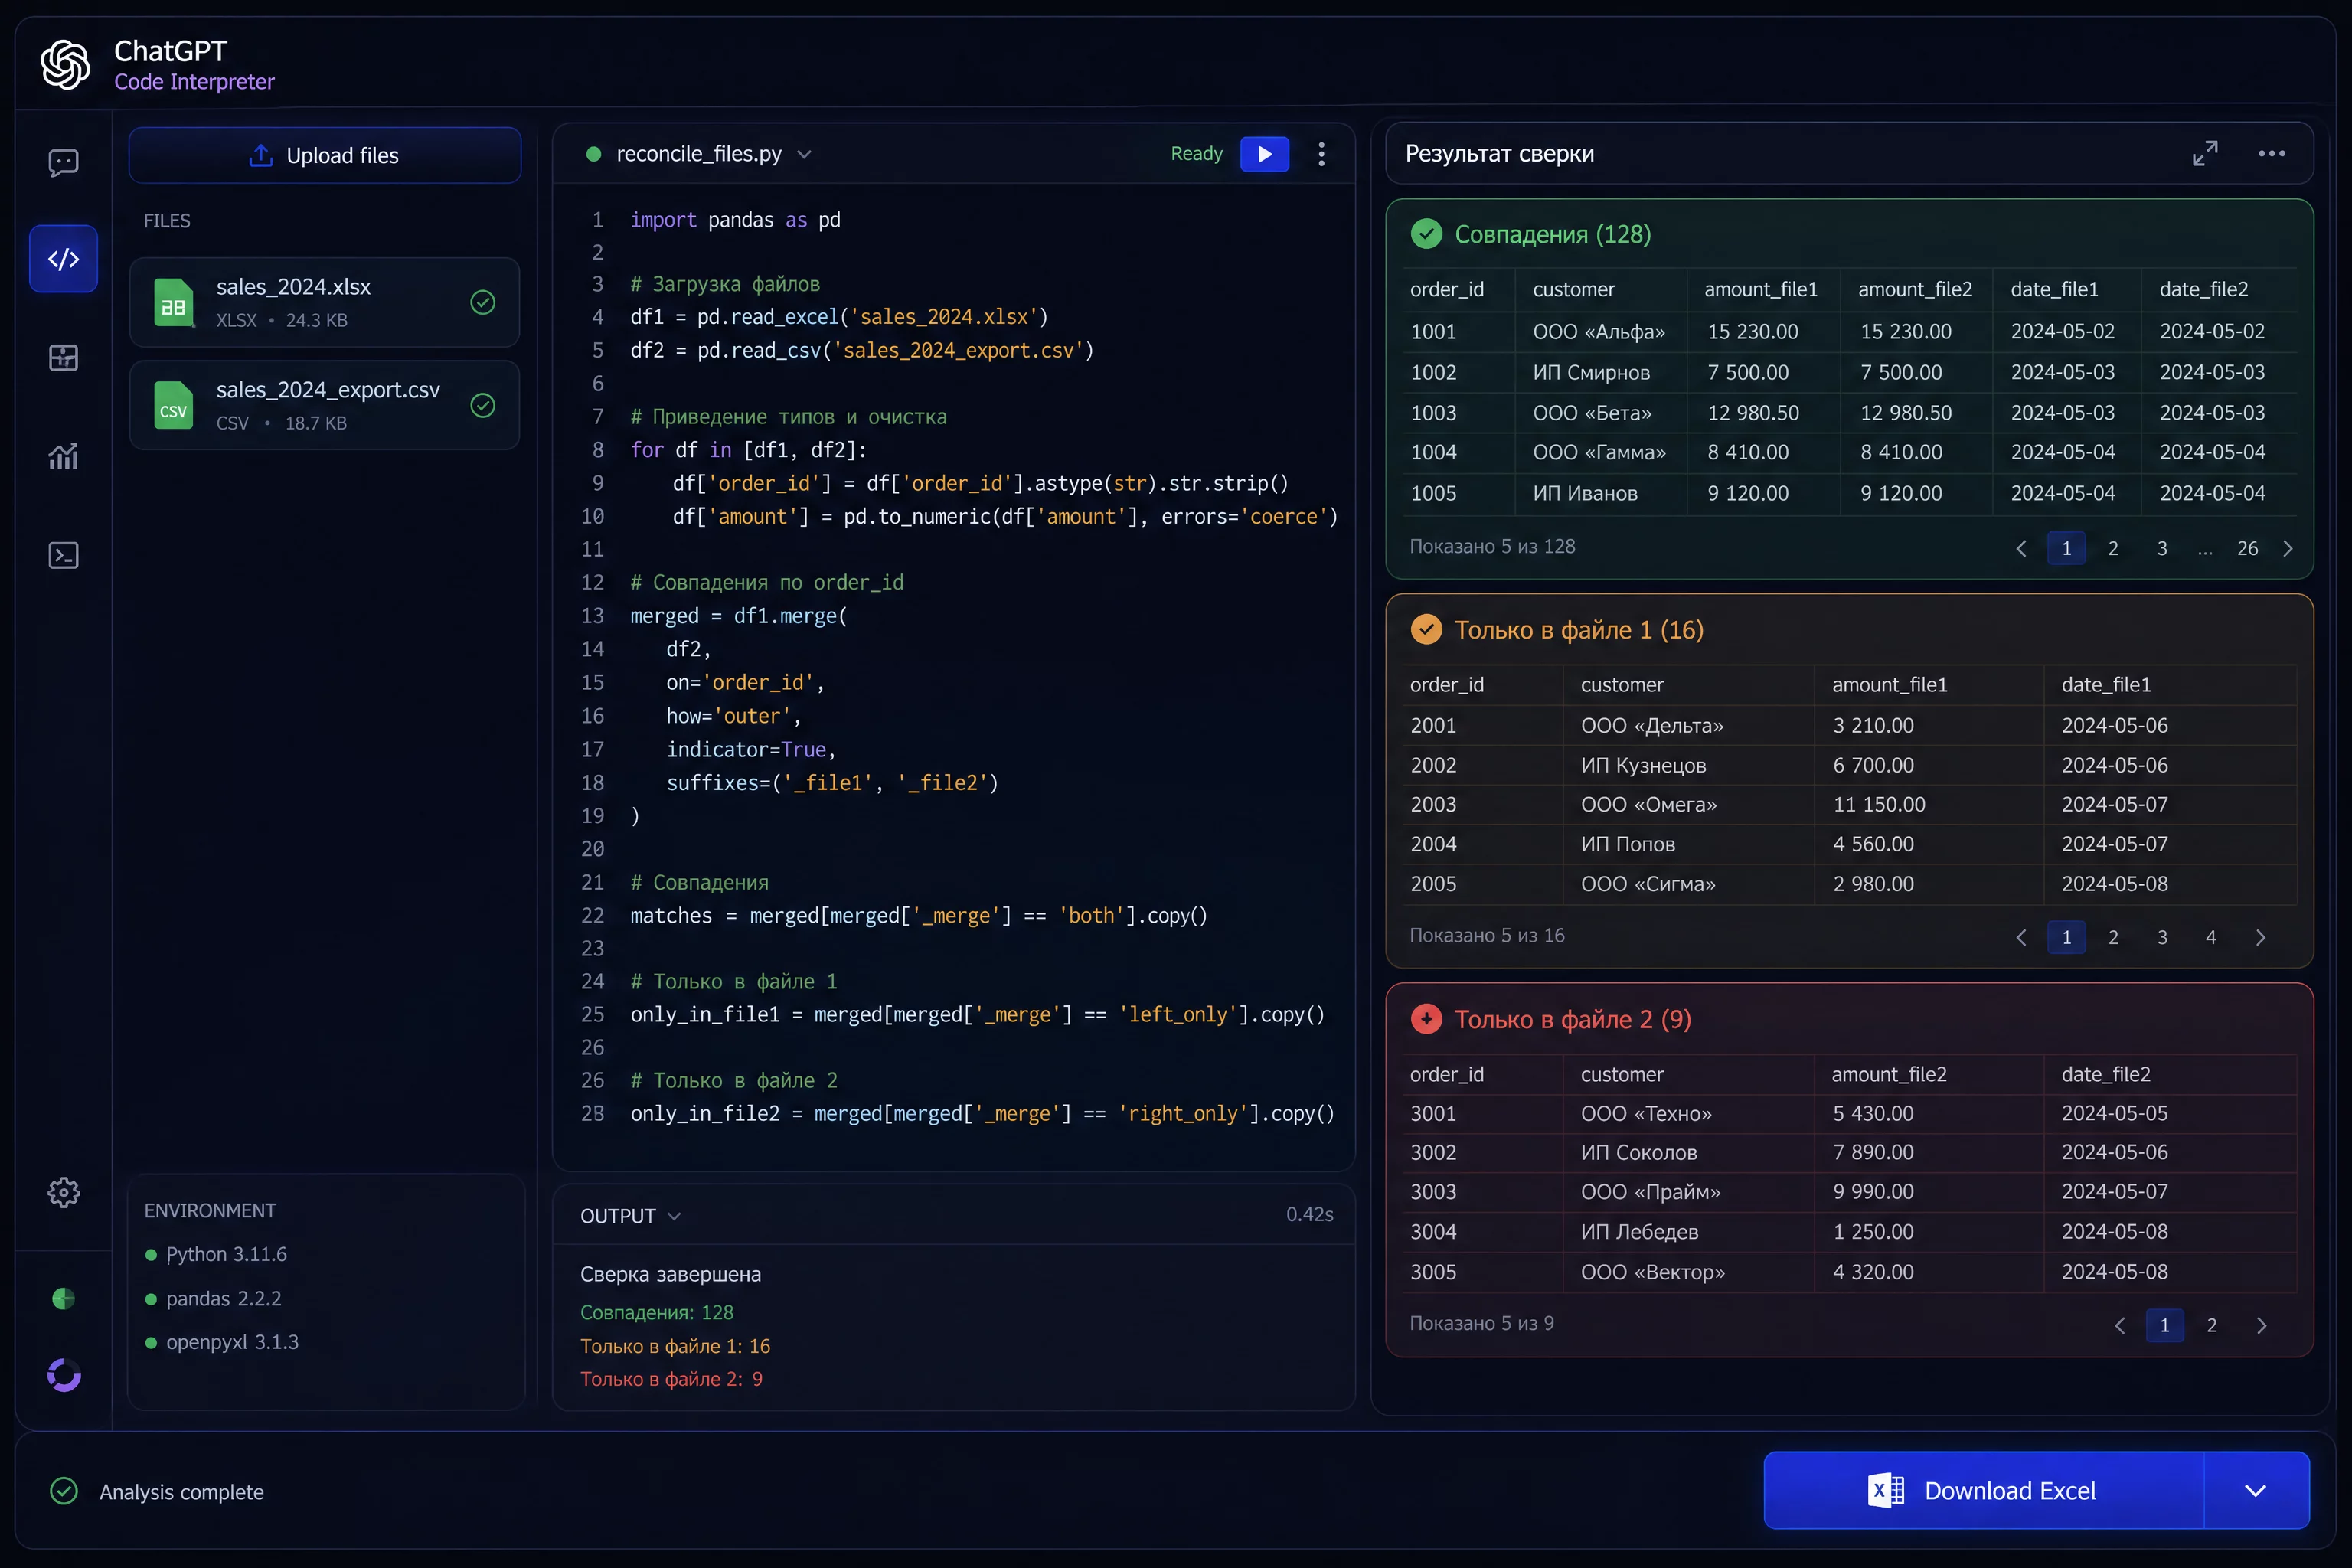Select current page 1 in Только в файле 2
Screen dimensions: 2352x1568
(2165, 1325)
